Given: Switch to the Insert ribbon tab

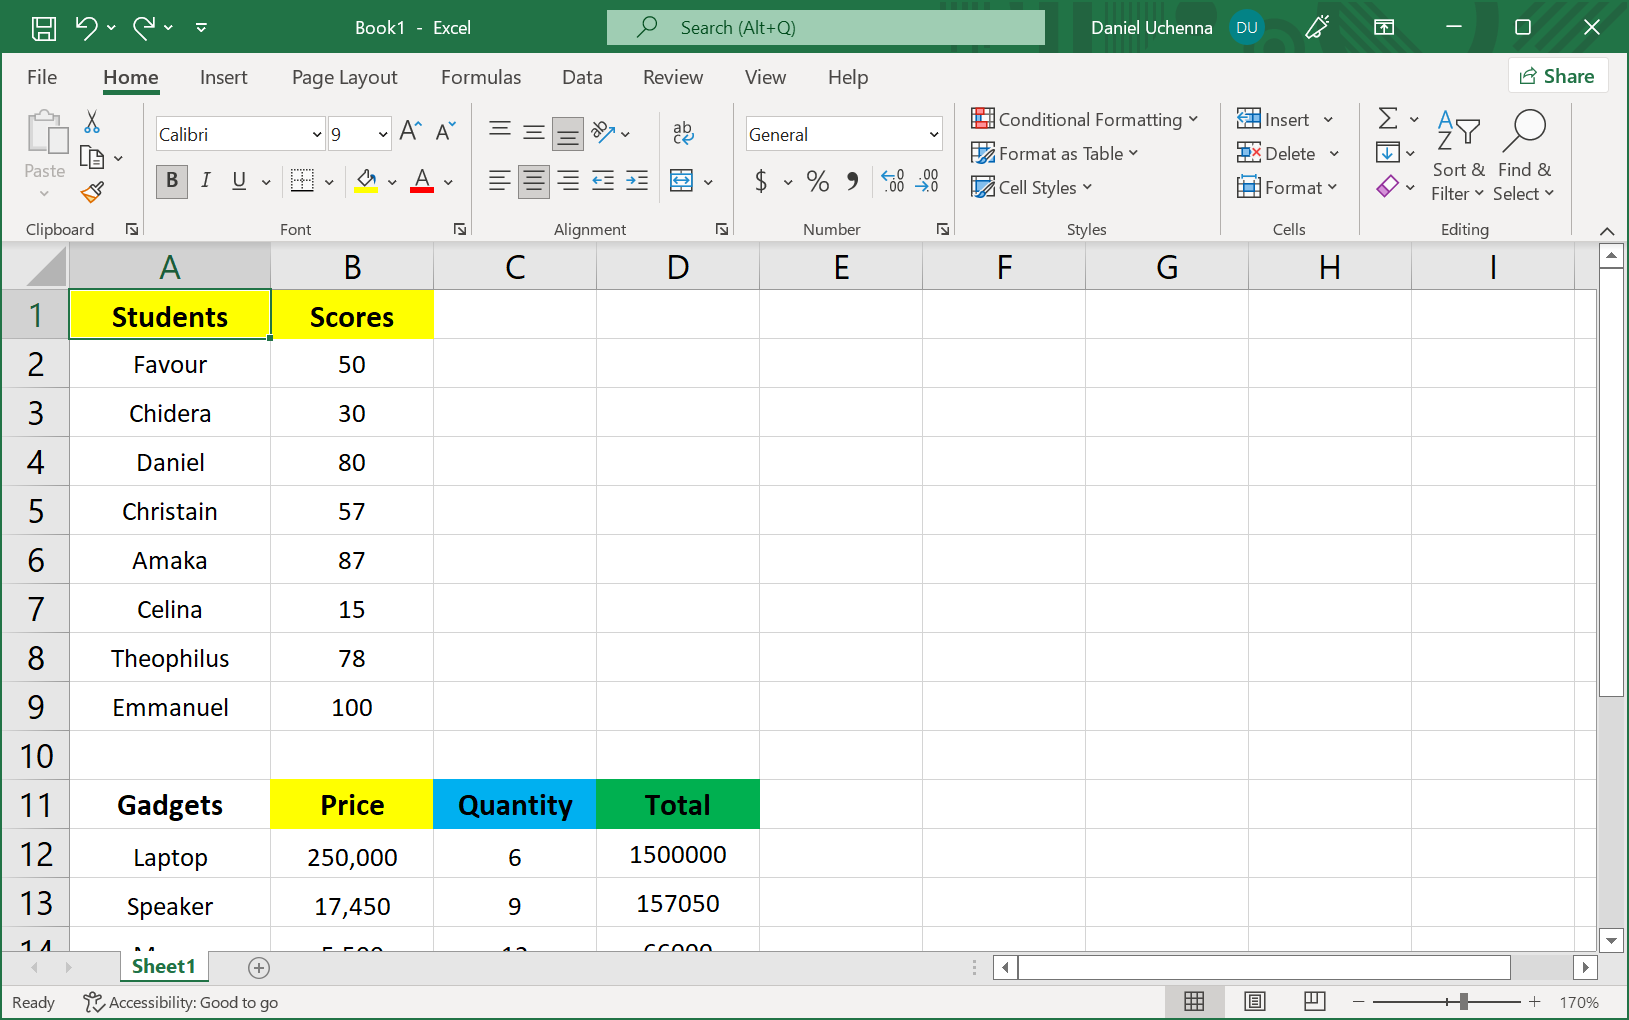Looking at the screenshot, I should click(223, 77).
